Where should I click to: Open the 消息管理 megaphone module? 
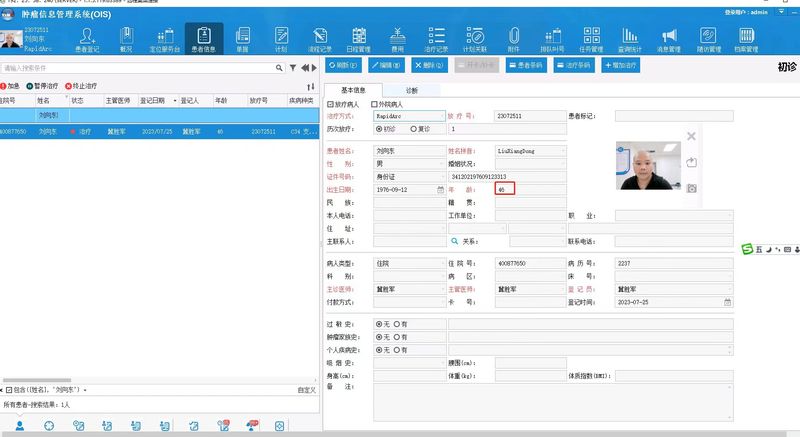coord(669,40)
